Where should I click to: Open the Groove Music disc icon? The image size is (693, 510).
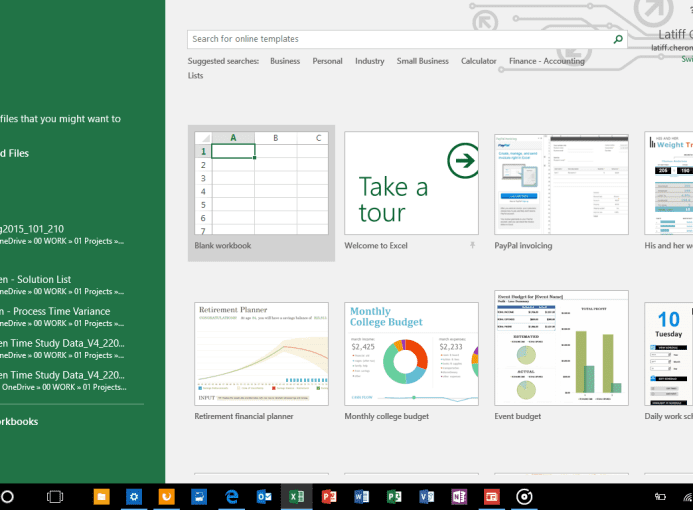coord(524,497)
